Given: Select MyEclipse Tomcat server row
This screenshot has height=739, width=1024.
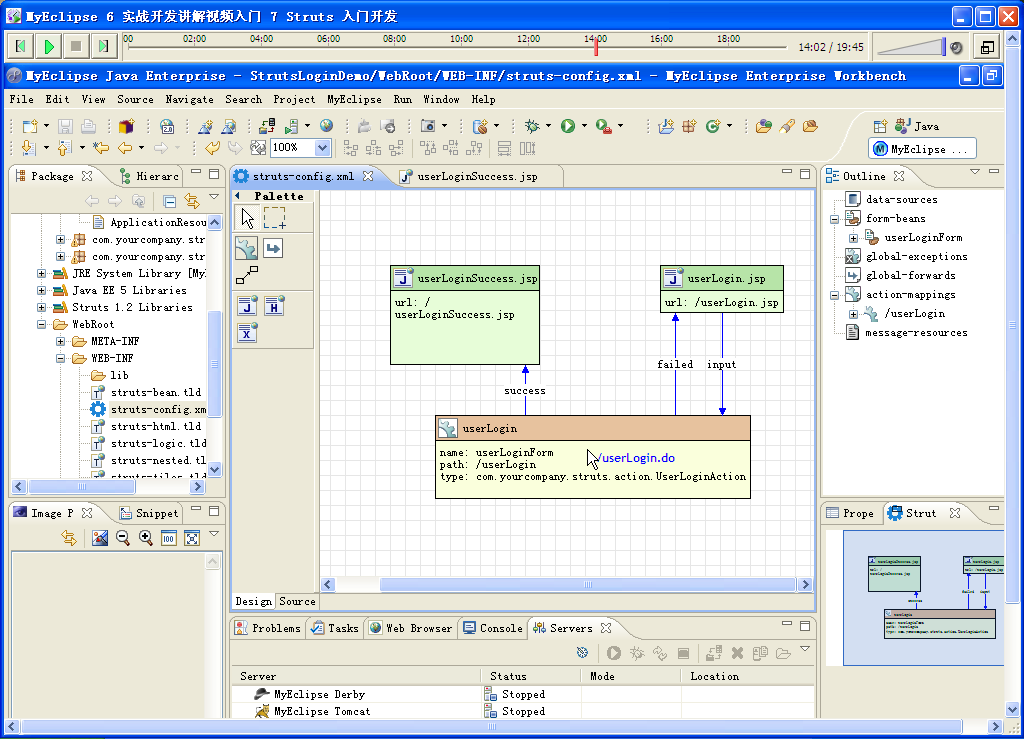Looking at the screenshot, I should [522, 711].
